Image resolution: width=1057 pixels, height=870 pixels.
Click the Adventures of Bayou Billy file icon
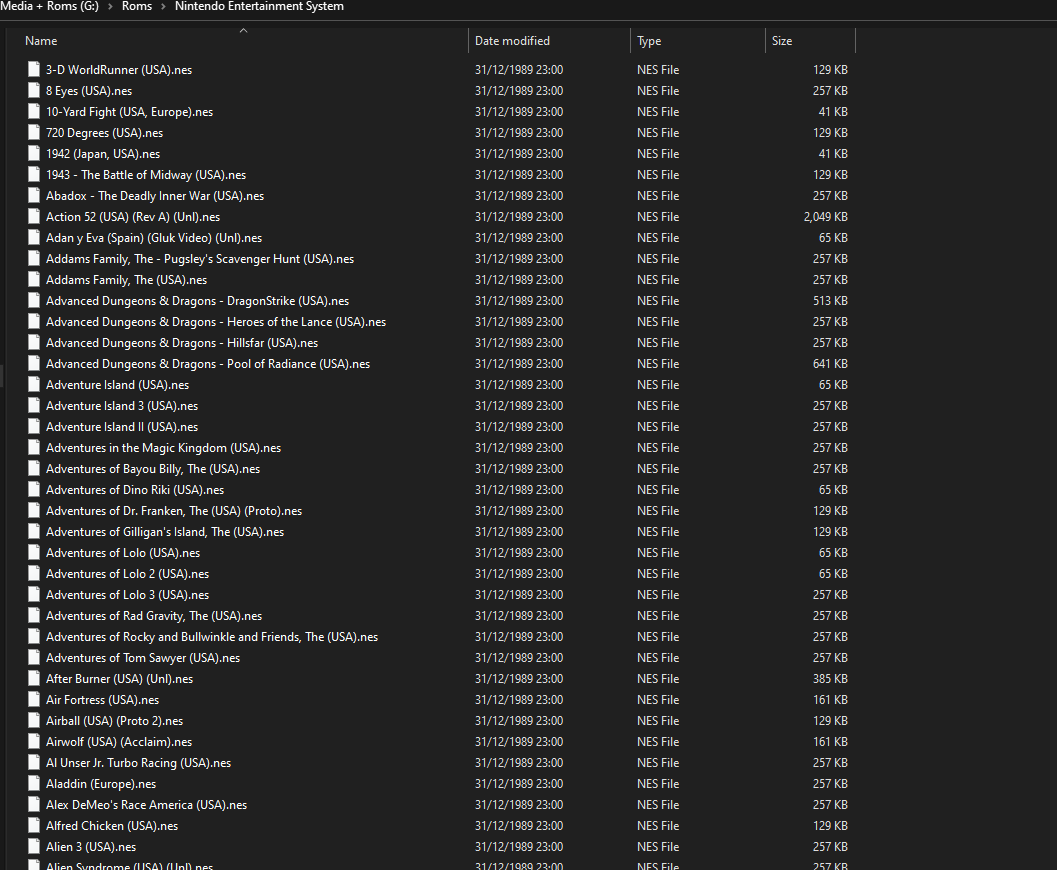click(x=34, y=468)
